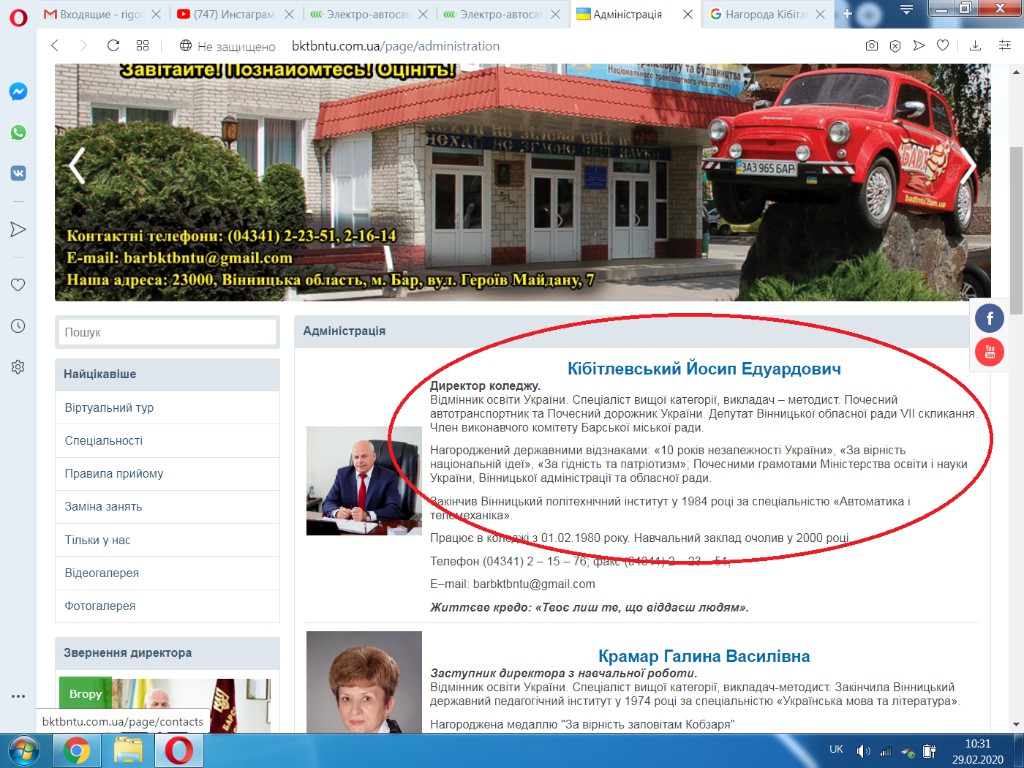Image resolution: width=1024 pixels, height=768 pixels.
Task: Click the Пошук search field
Action: click(x=167, y=332)
